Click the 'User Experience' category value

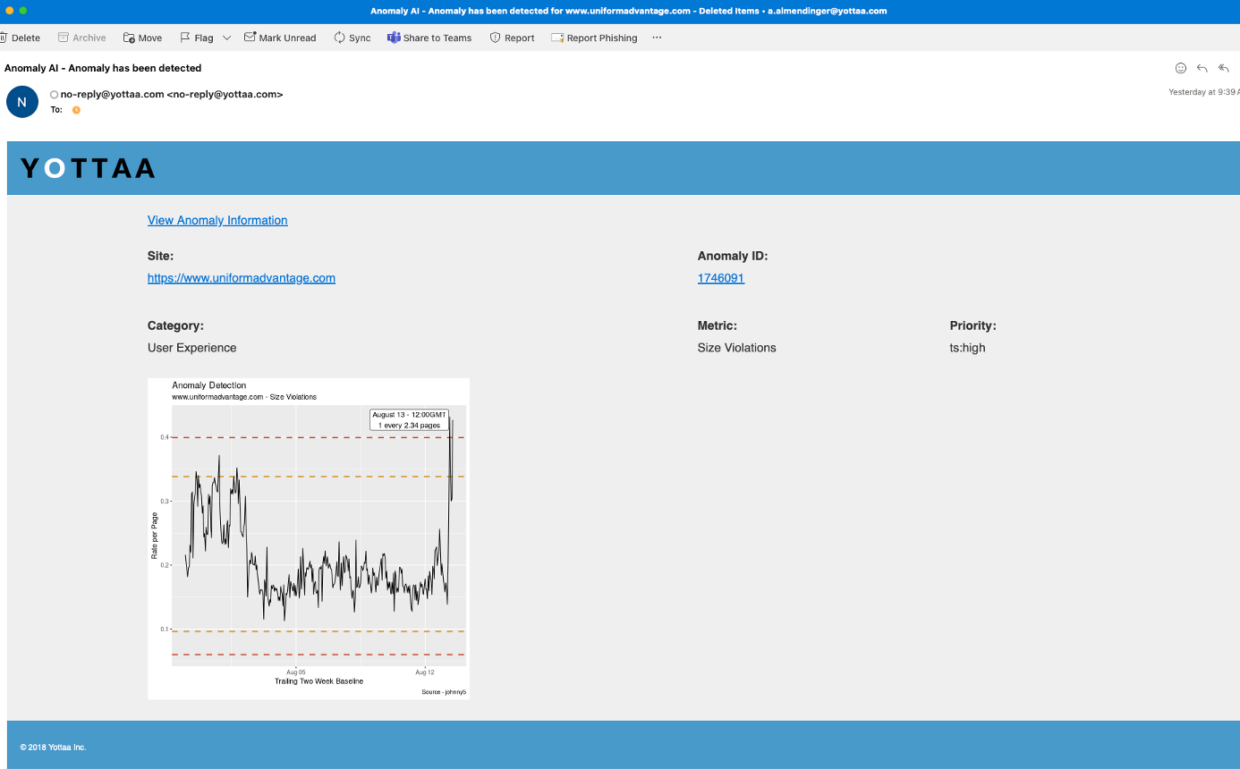(x=192, y=348)
